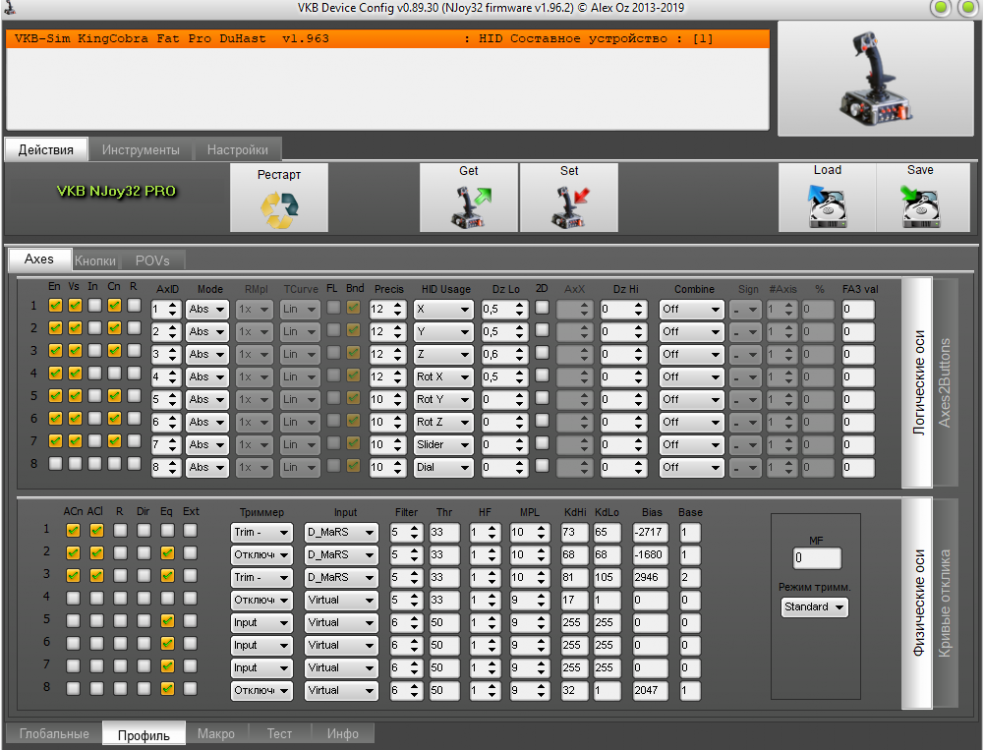Toggle Eq checkbox for physical axis 8
Viewport: 984px width, 750px height.
pyautogui.click(x=167, y=688)
